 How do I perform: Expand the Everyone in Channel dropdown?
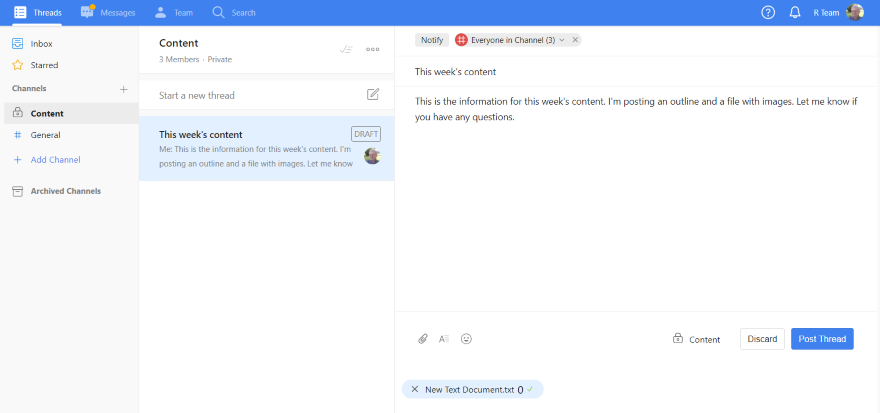(x=562, y=40)
